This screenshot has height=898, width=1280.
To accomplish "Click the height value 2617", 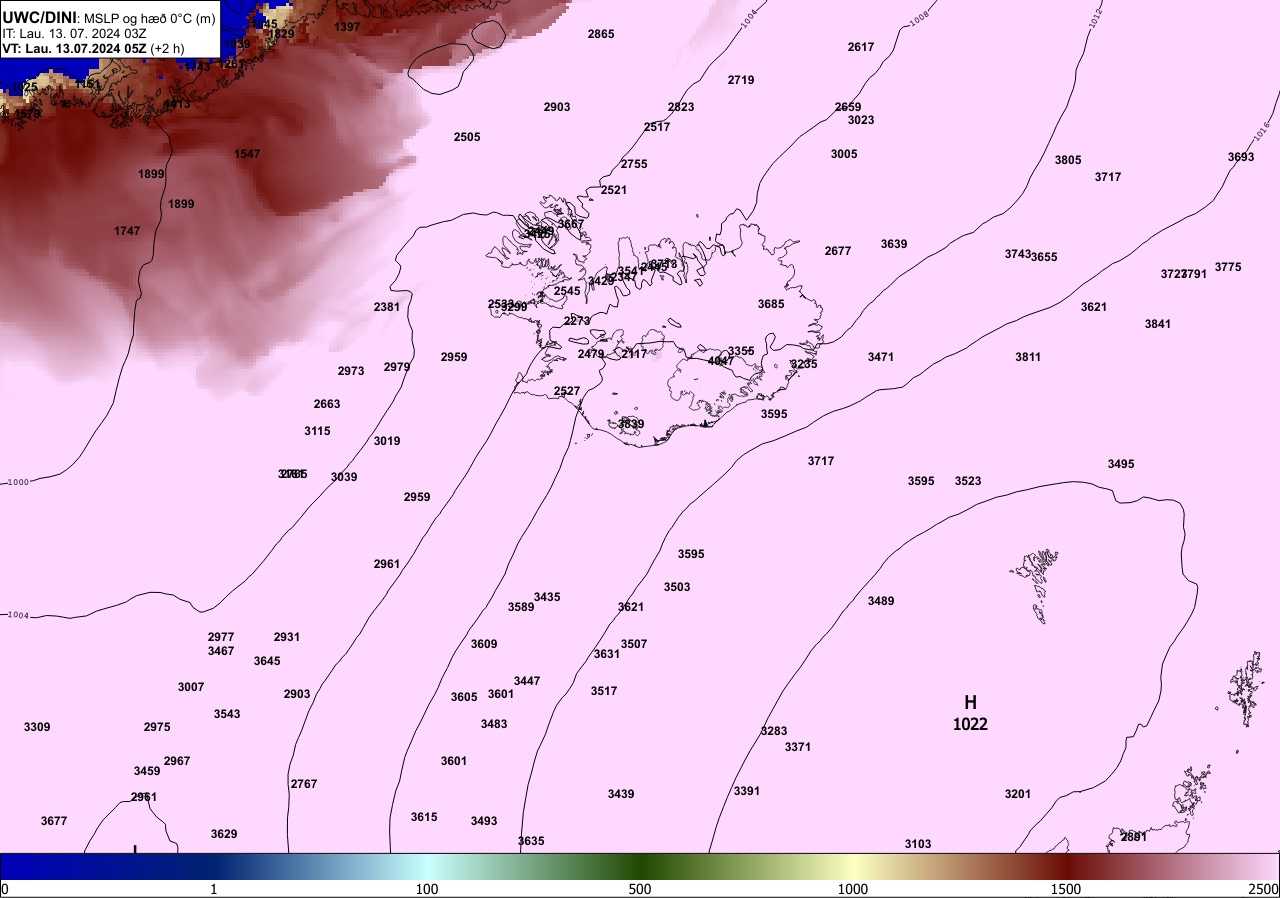I will [861, 47].
